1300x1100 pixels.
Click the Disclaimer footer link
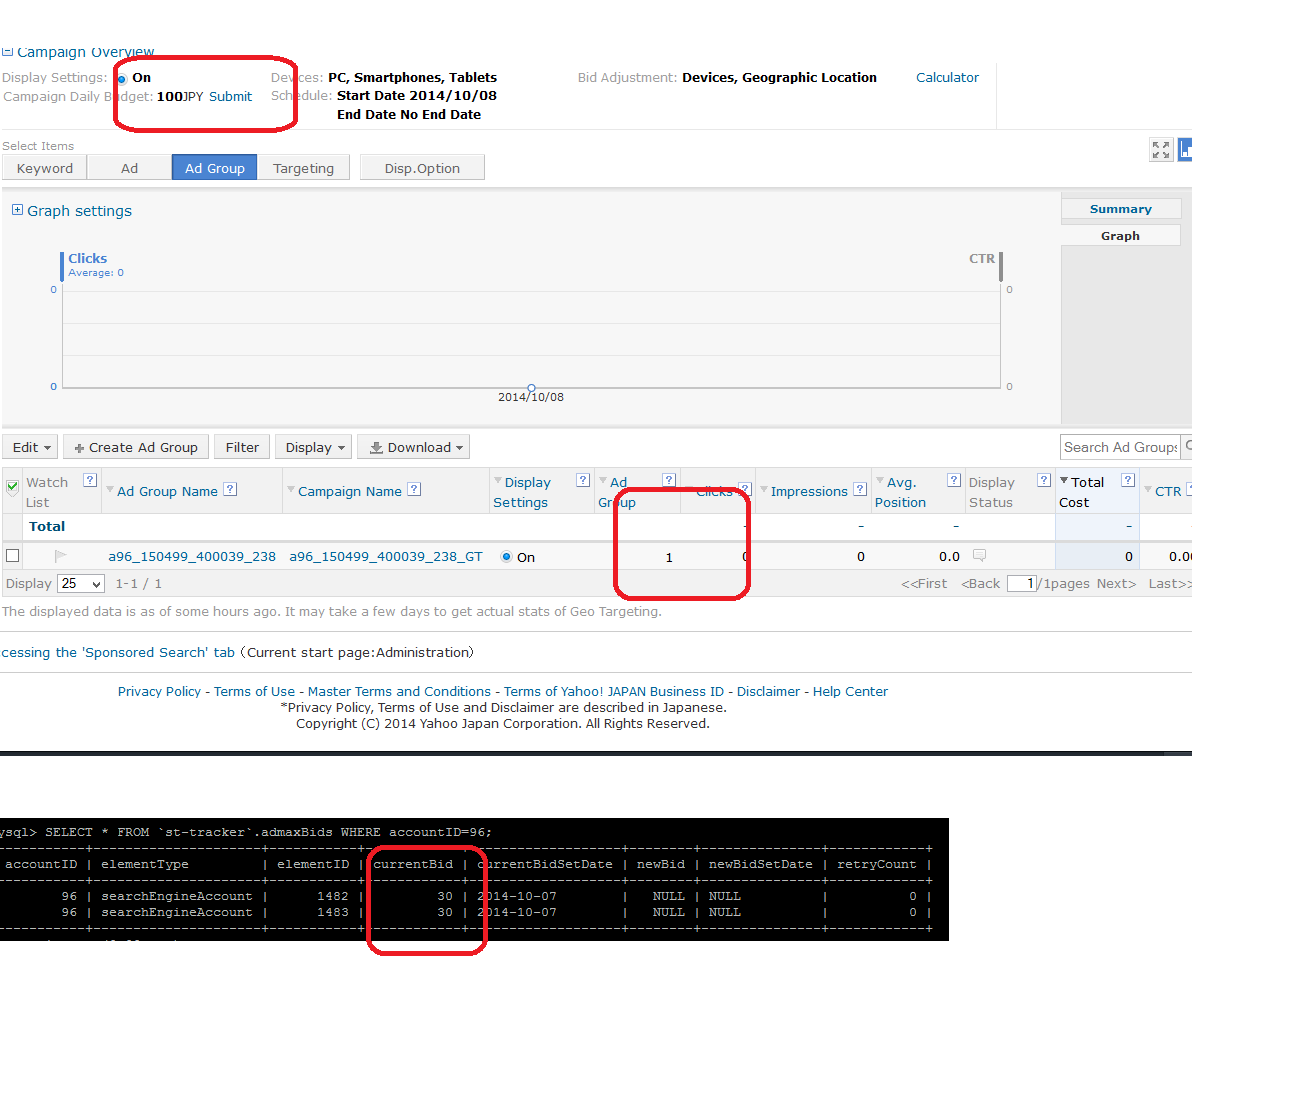[x=769, y=691]
